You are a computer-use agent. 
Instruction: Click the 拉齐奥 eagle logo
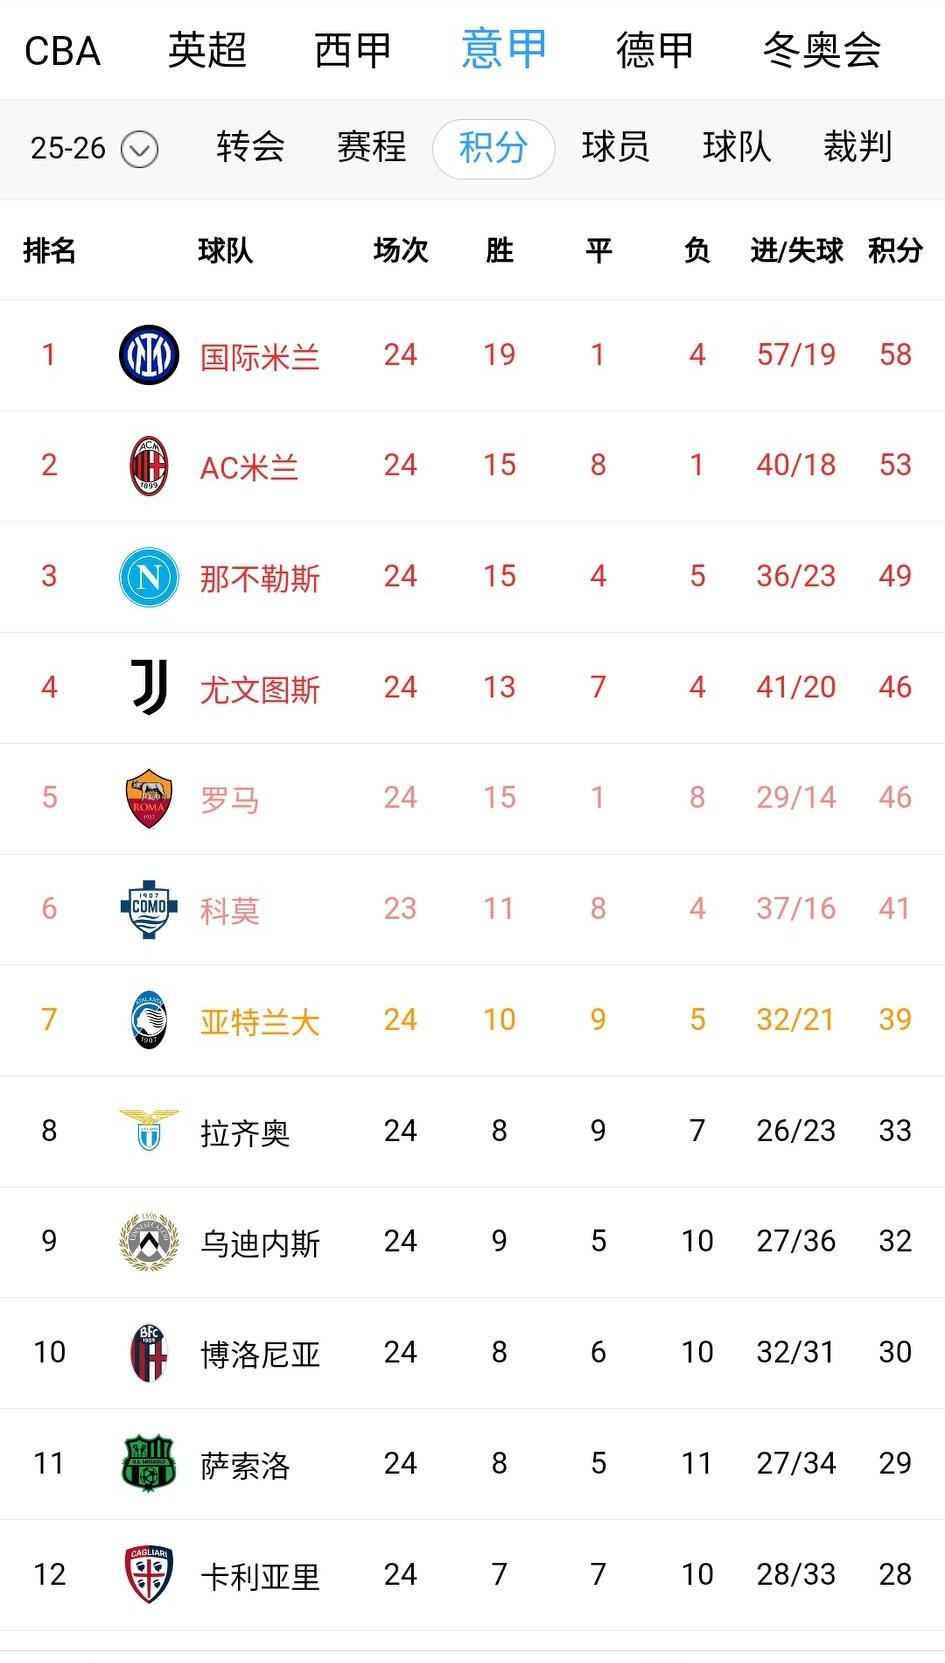click(x=148, y=1131)
